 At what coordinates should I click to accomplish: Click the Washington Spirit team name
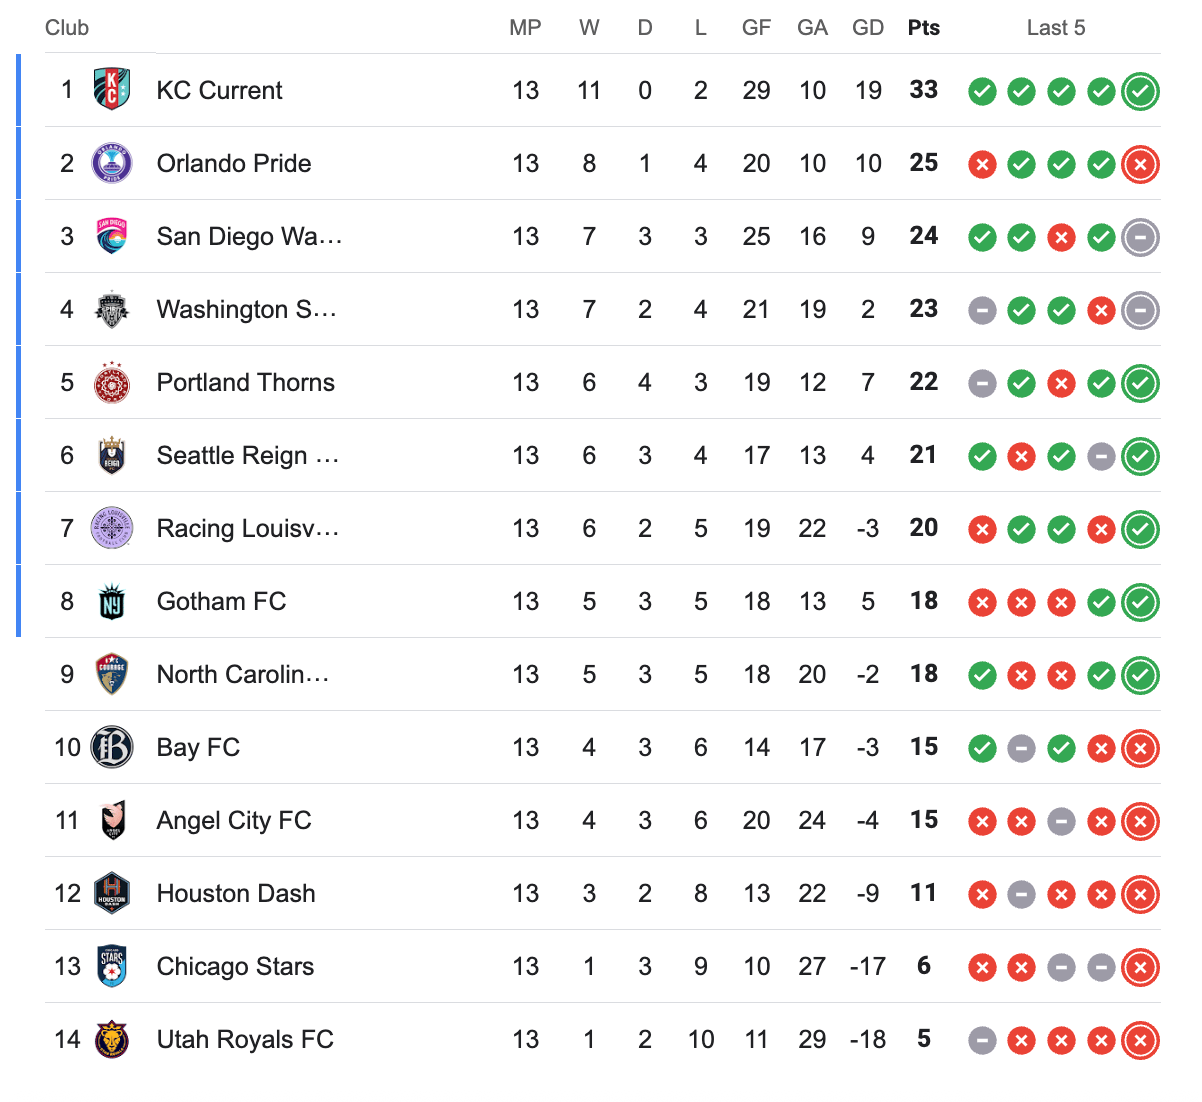(x=246, y=309)
